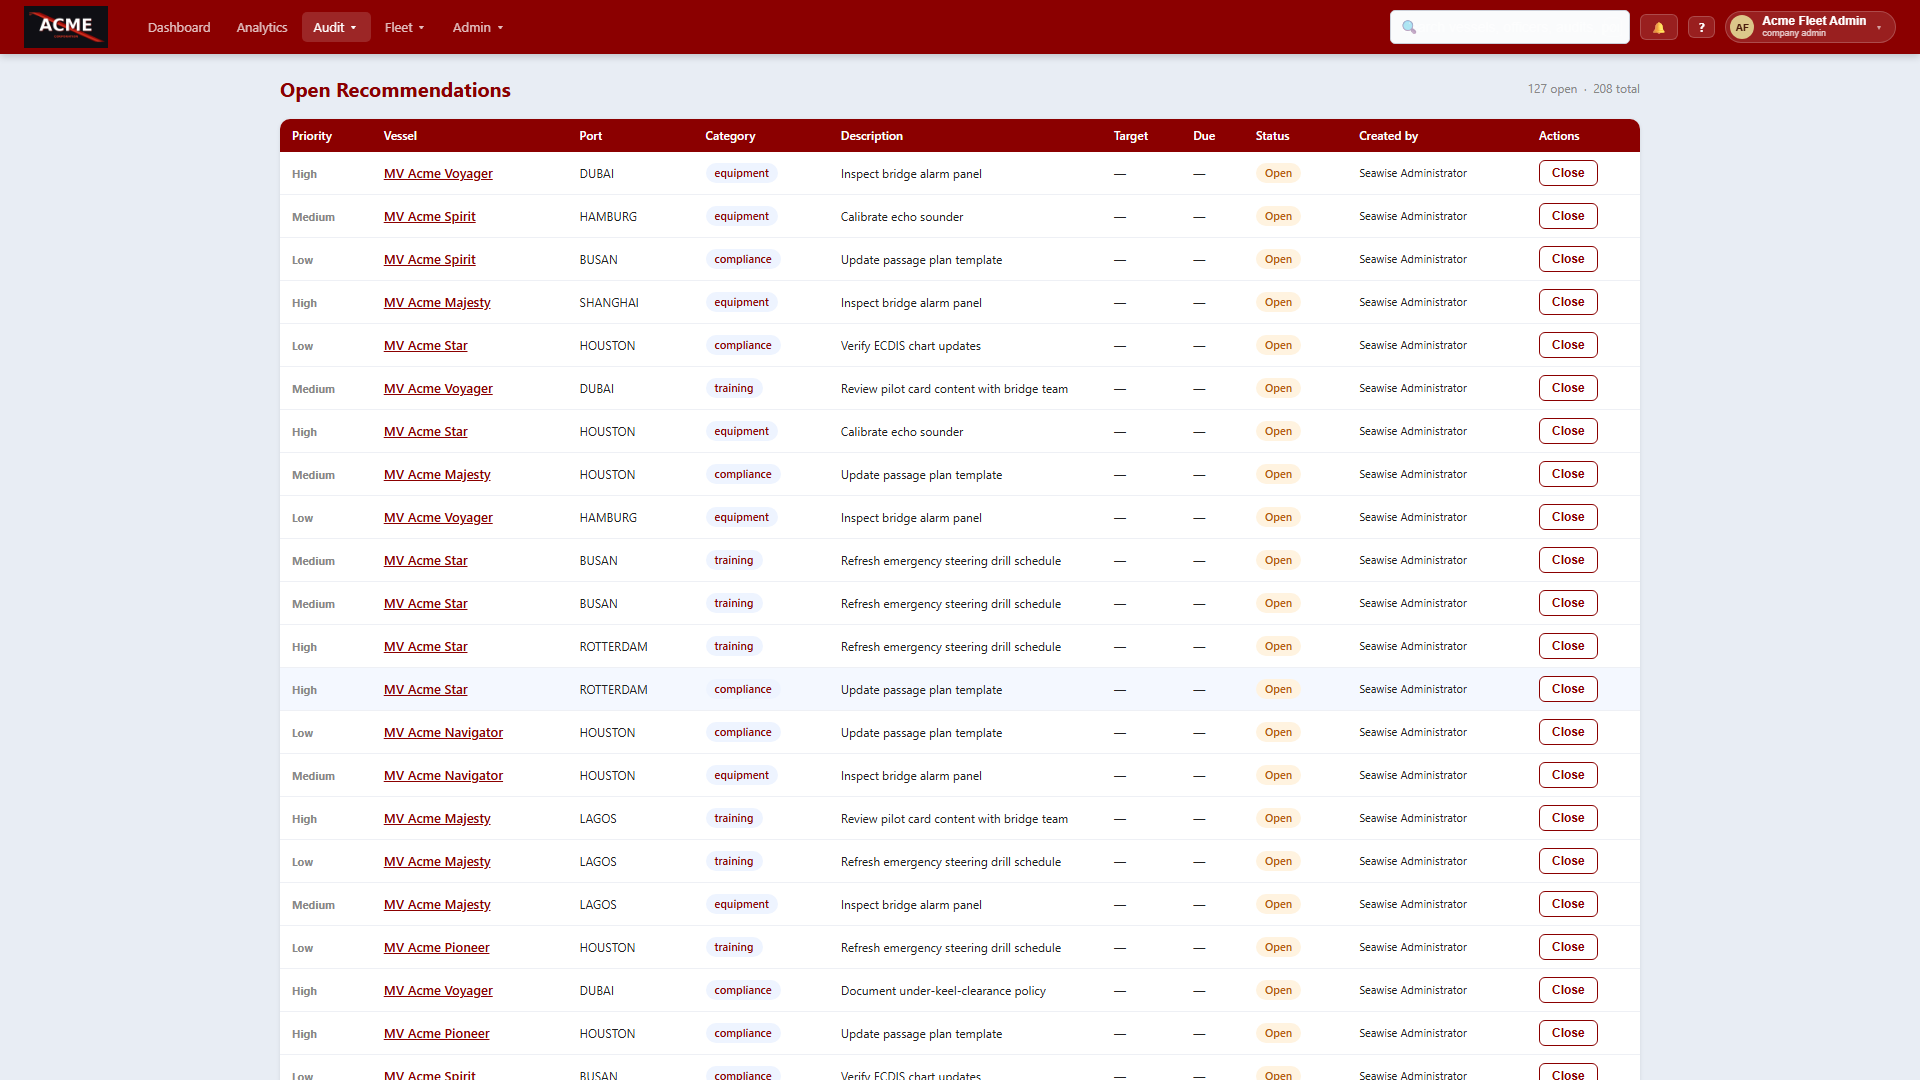Screen dimensions: 1920x1080
Task: Open MV Acme Spirit link in Hamburg row
Action: pos(429,217)
